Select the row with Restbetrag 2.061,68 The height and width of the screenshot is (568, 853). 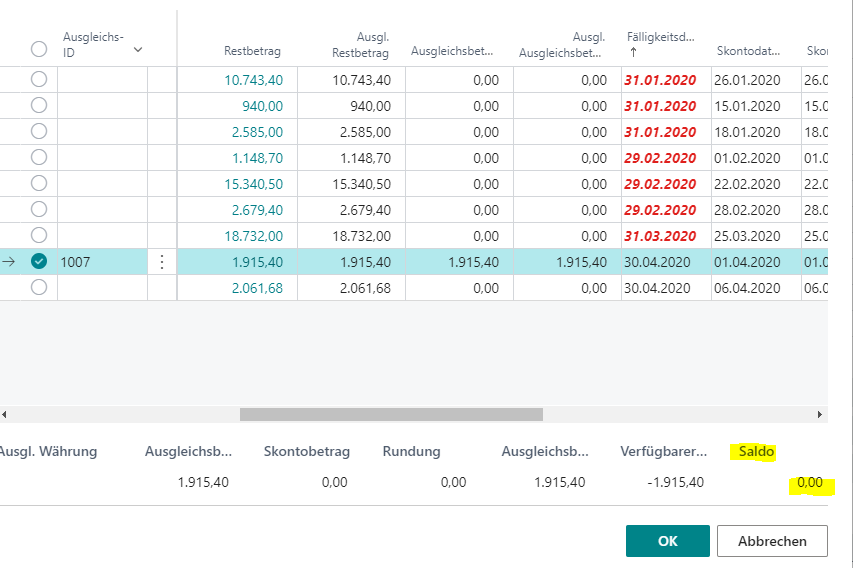pos(39,288)
